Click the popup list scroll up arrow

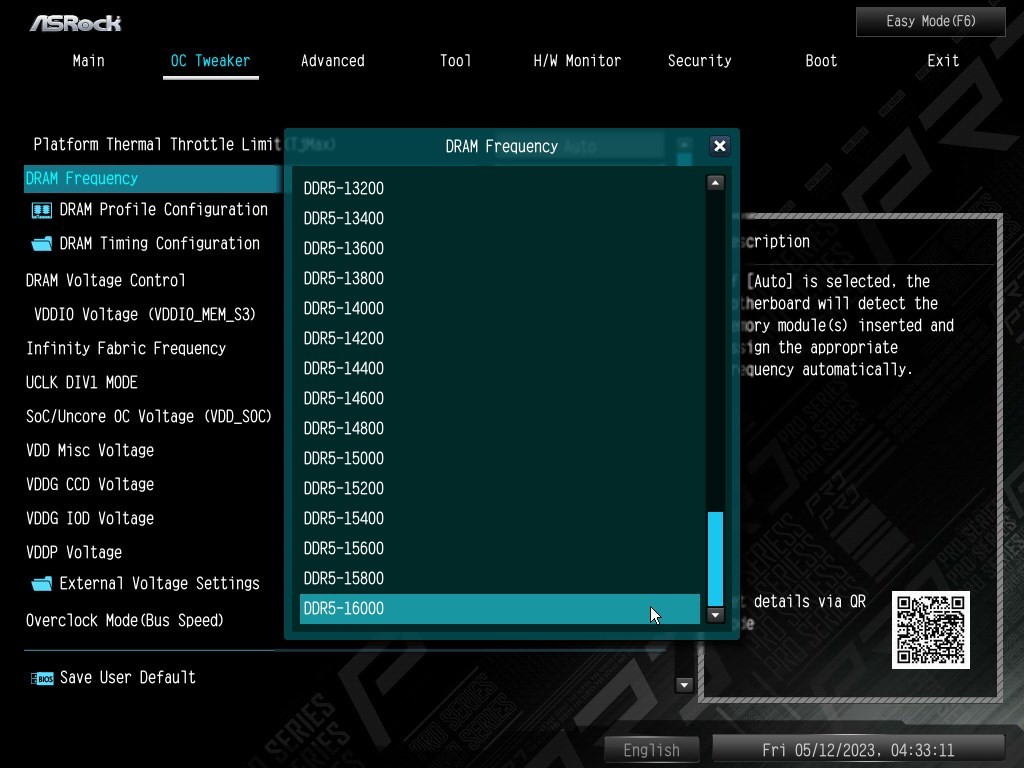click(715, 183)
